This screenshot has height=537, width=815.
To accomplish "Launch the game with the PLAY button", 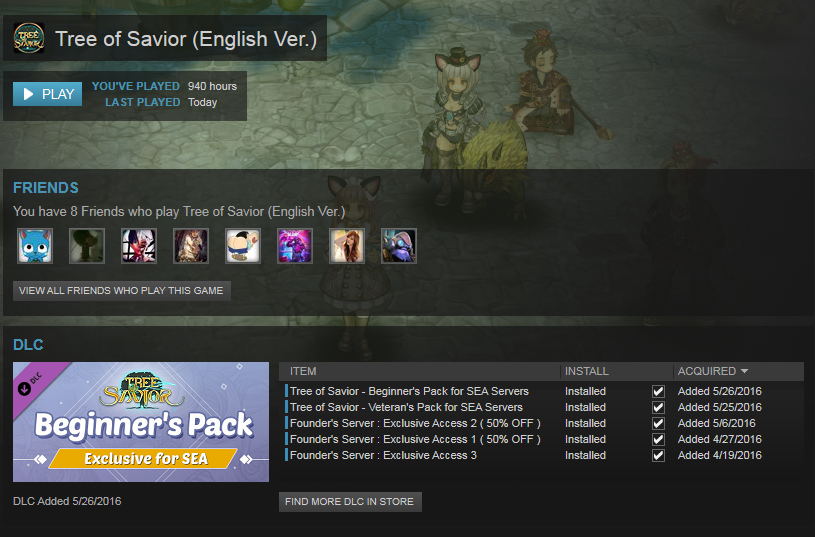I will point(47,94).
